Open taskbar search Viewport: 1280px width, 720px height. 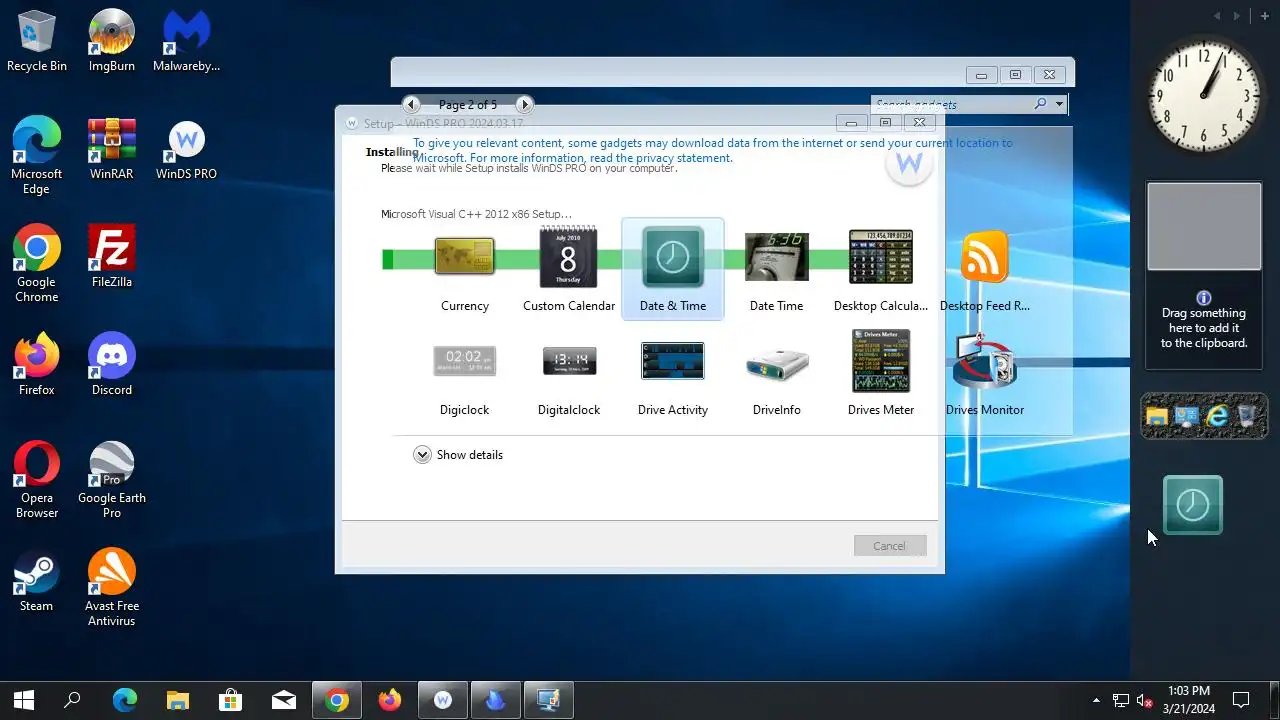coord(72,700)
